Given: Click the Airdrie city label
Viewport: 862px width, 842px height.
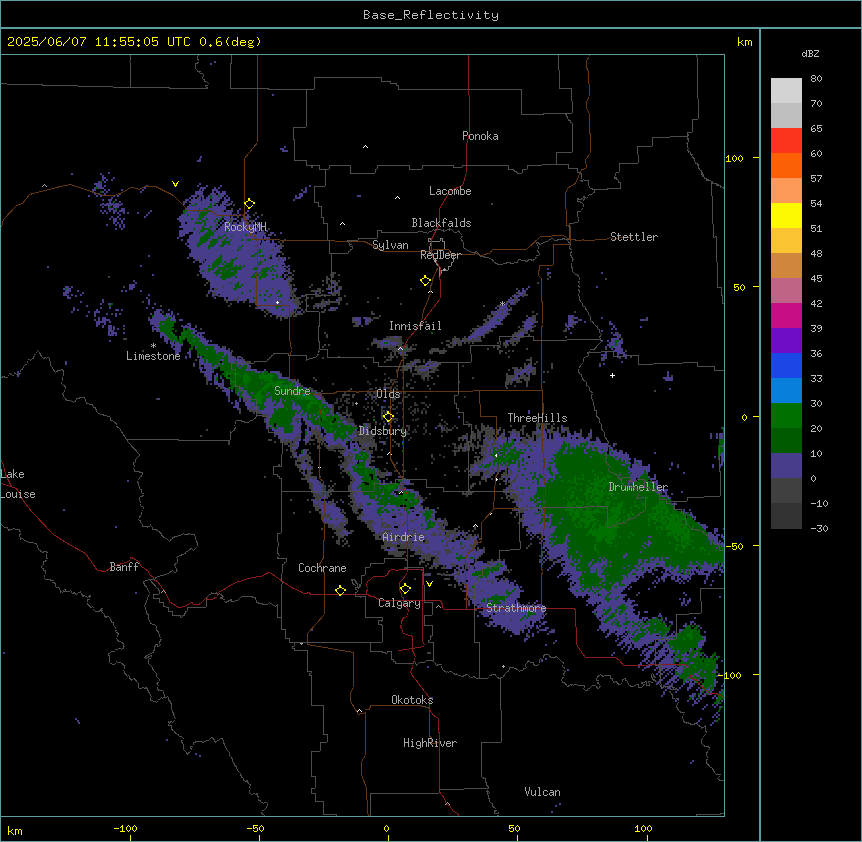Looking at the screenshot, I should tap(404, 537).
